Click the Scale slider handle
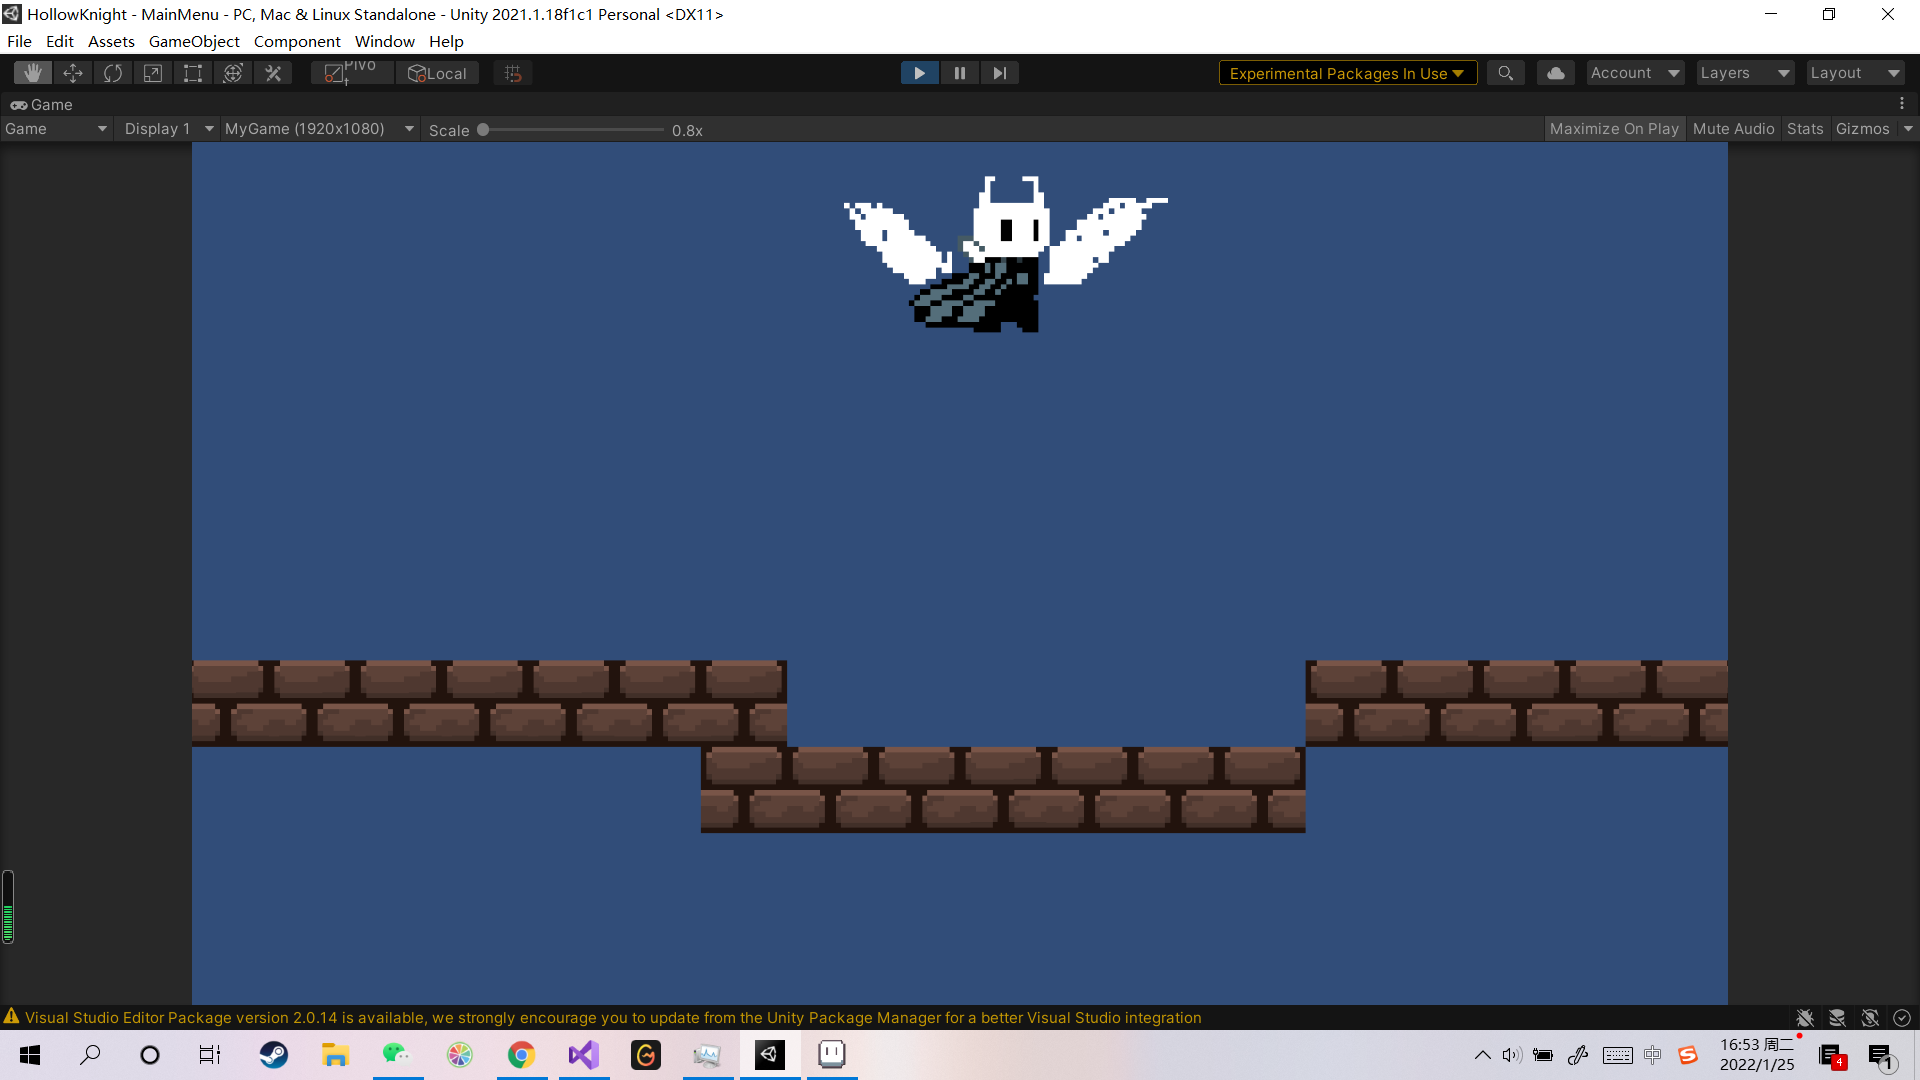 click(x=483, y=129)
